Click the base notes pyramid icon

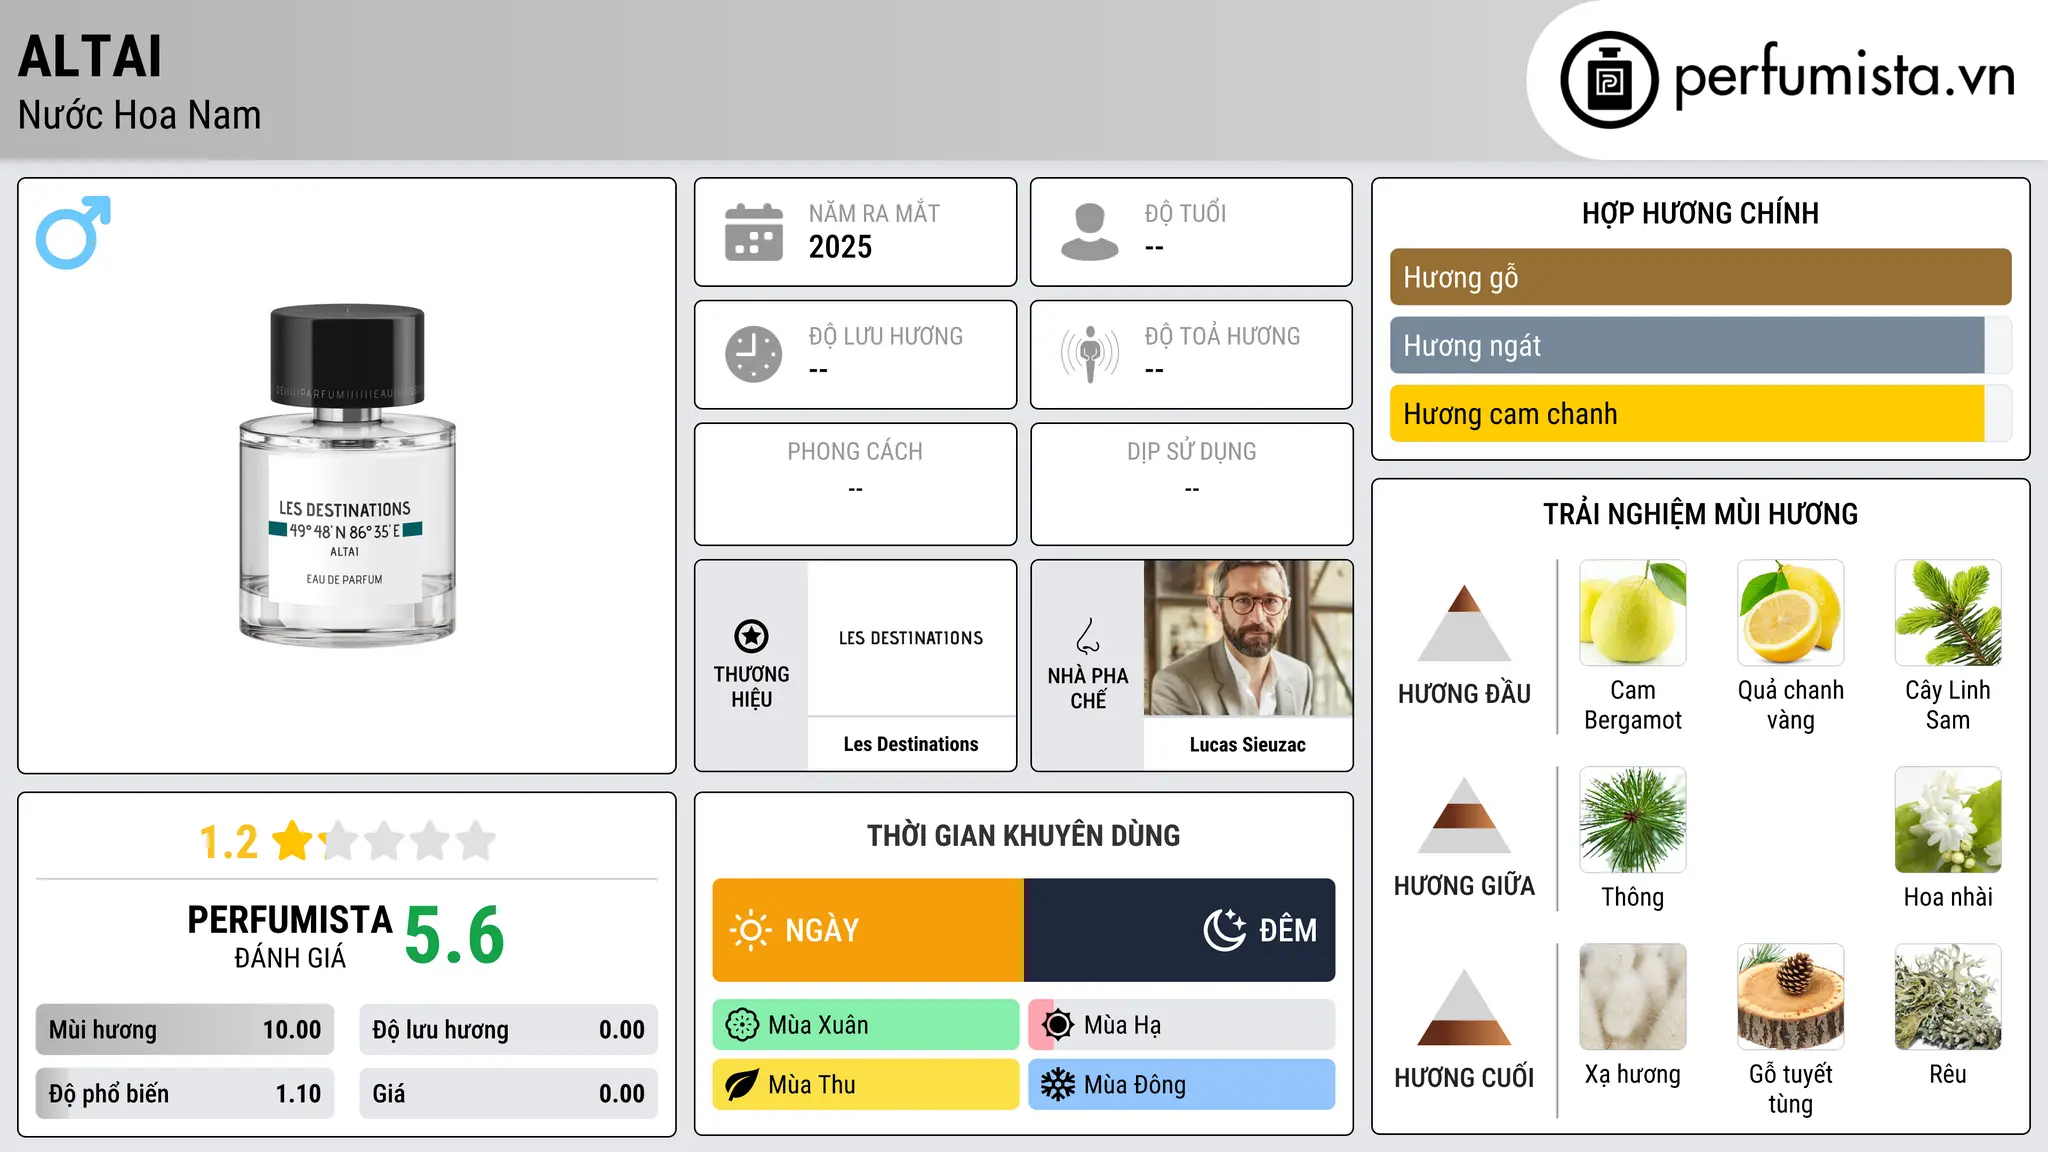coord(1464,1007)
